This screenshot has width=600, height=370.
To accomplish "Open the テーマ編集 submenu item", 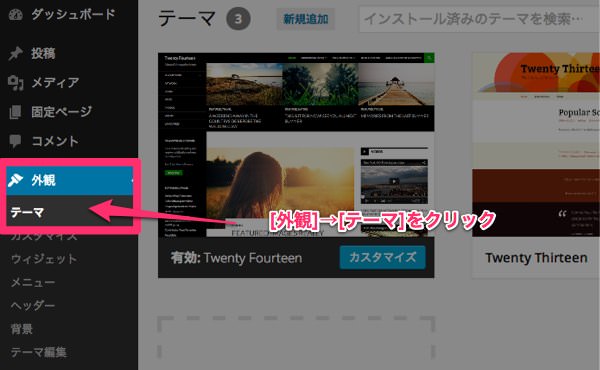I will [39, 352].
